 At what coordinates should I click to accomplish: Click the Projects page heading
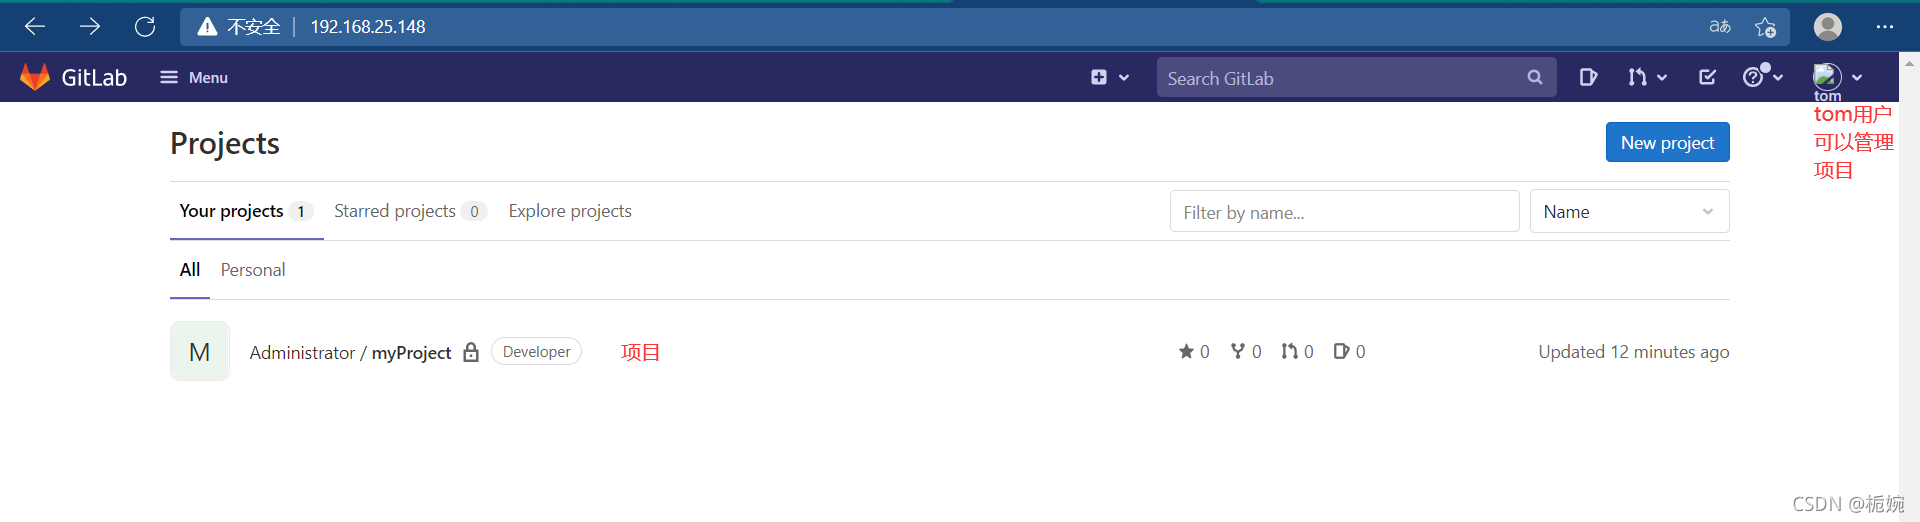click(225, 143)
